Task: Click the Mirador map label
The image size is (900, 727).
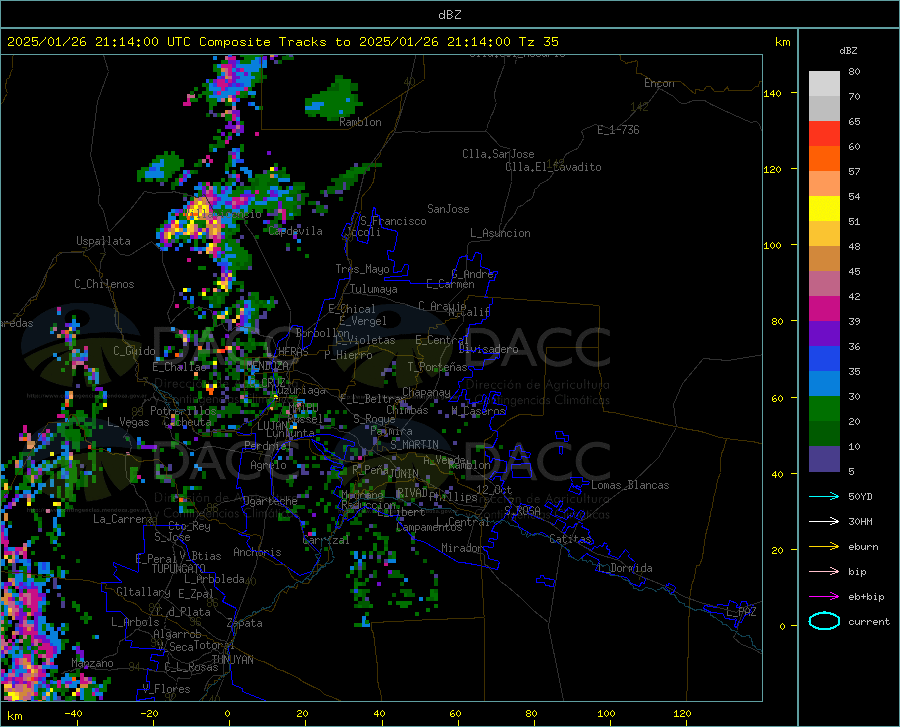Action: (461, 548)
